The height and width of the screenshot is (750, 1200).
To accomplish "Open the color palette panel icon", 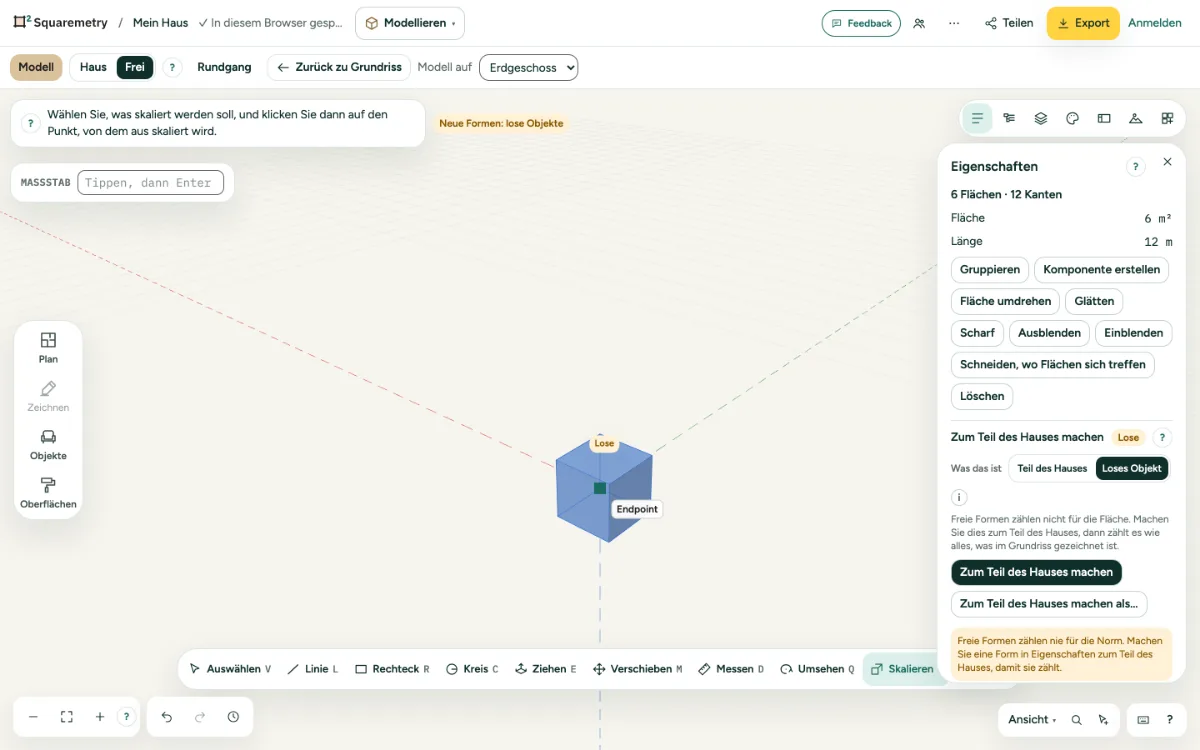I will point(1072,118).
